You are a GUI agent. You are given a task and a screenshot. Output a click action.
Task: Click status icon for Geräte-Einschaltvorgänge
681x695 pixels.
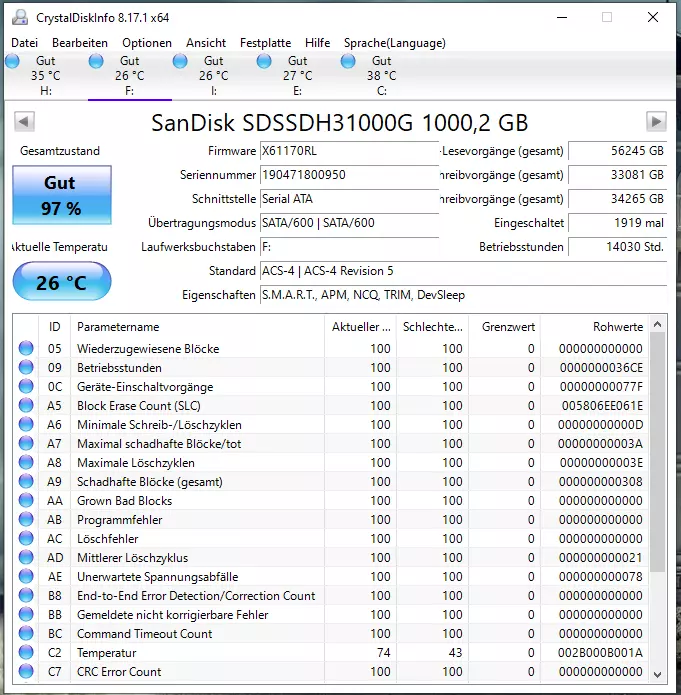[x=26, y=387]
